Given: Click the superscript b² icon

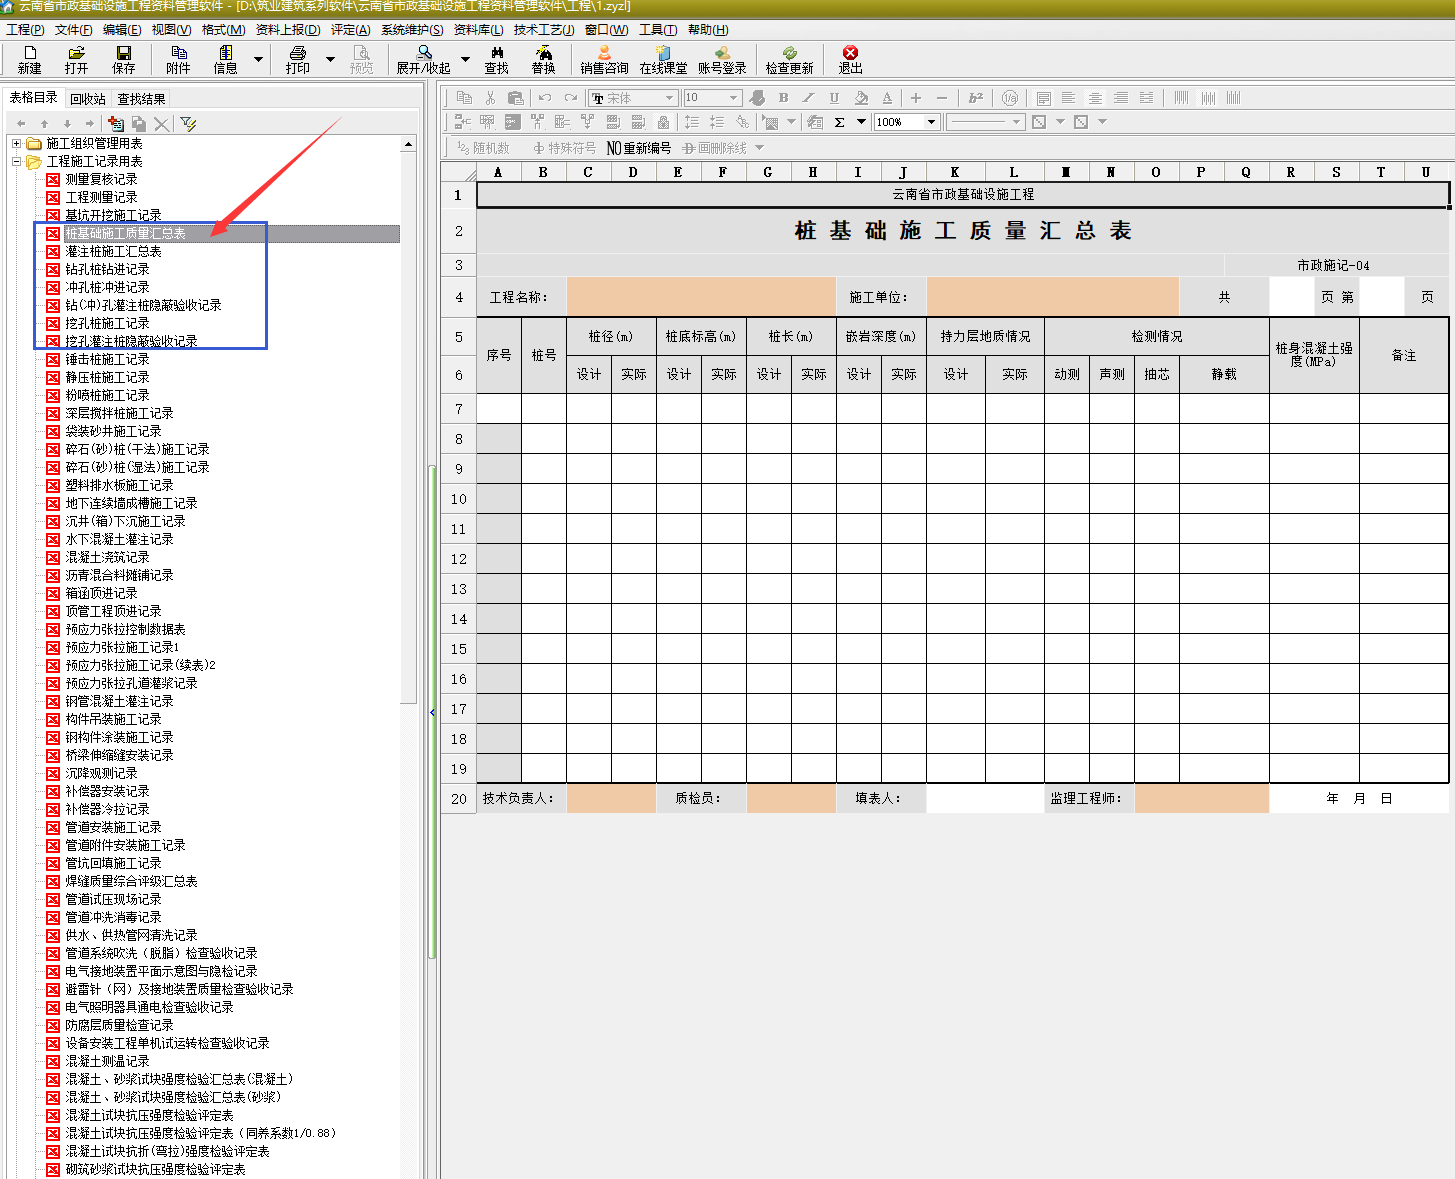Looking at the screenshot, I should (976, 97).
